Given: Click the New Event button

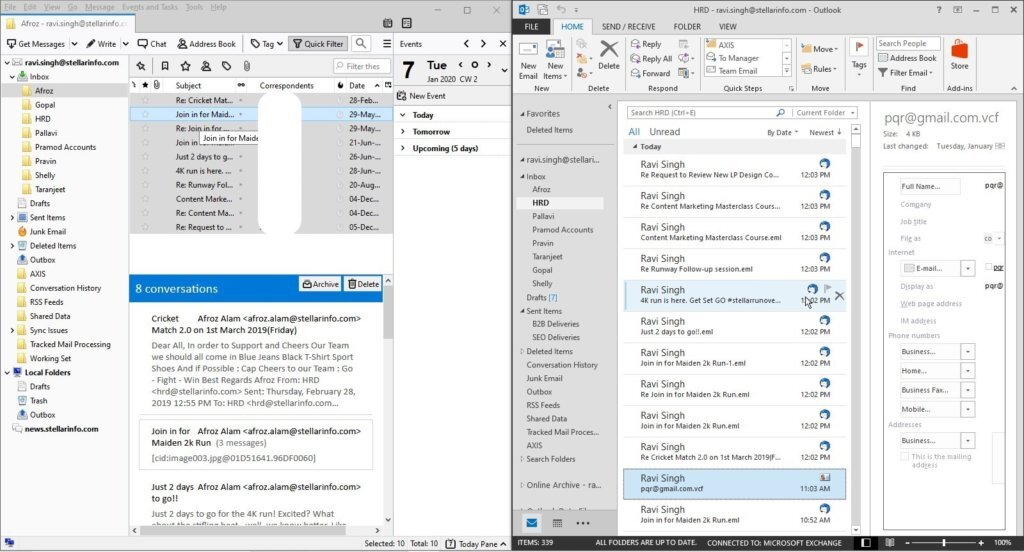Looking at the screenshot, I should click(x=423, y=96).
